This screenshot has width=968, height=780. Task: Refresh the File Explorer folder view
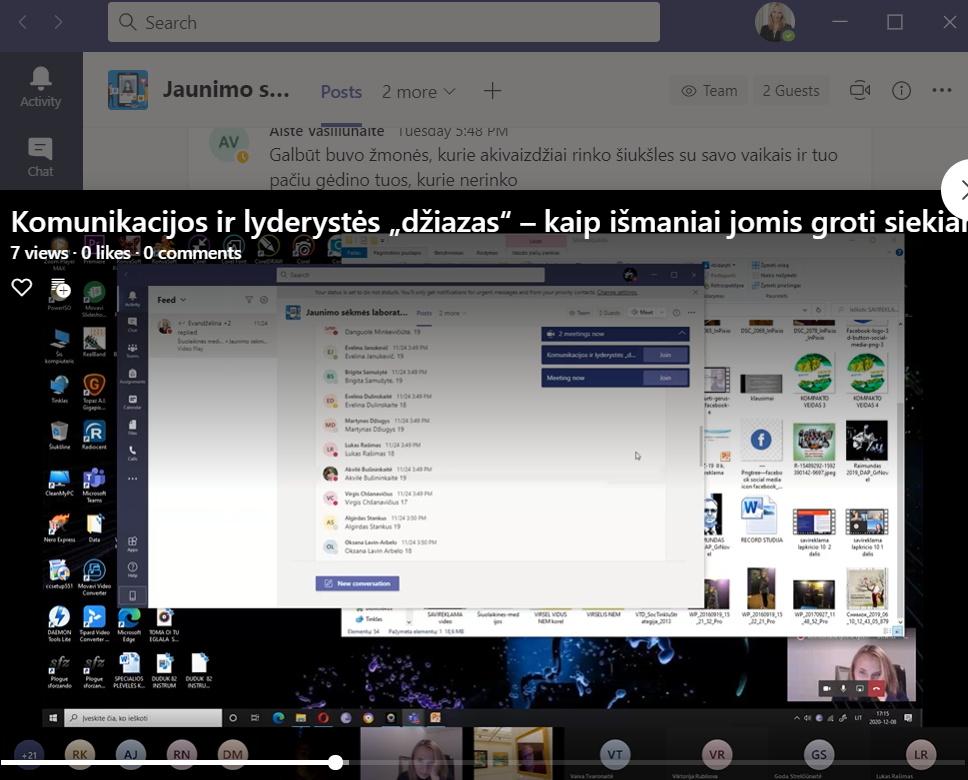[x=819, y=309]
